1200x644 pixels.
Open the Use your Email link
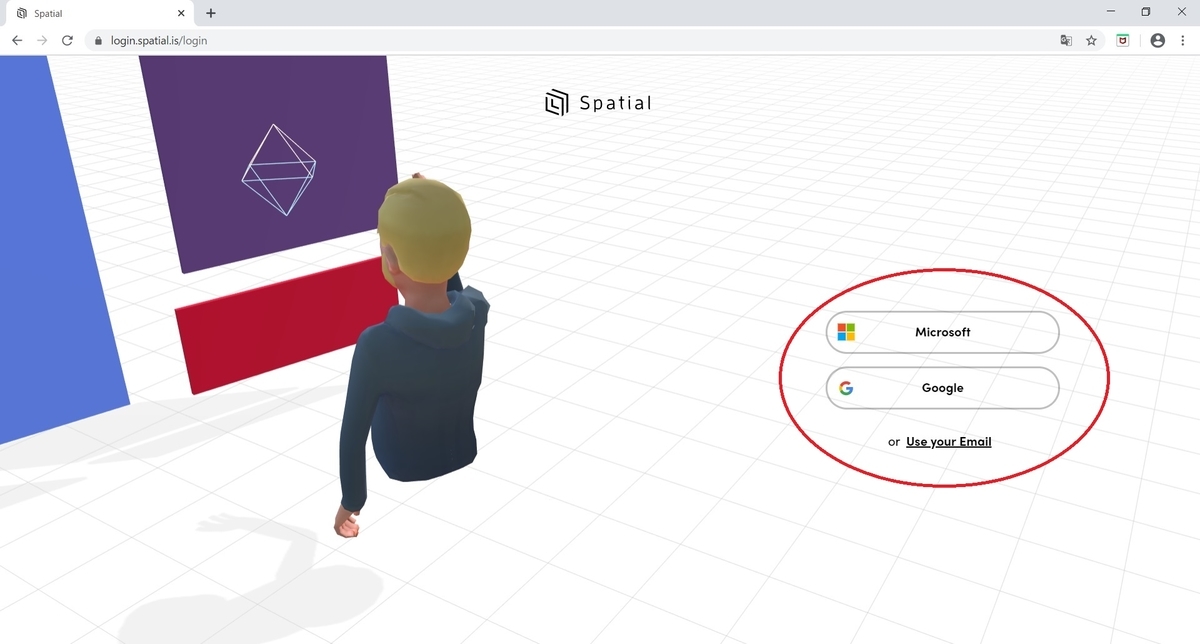click(x=948, y=441)
